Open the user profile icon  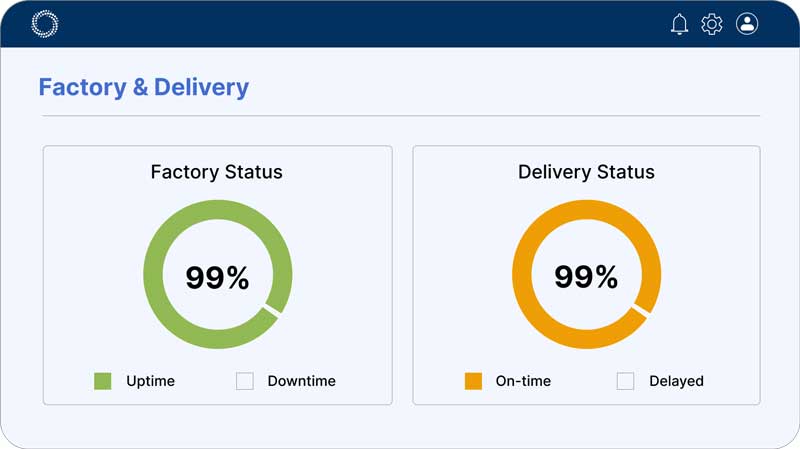[x=747, y=24]
